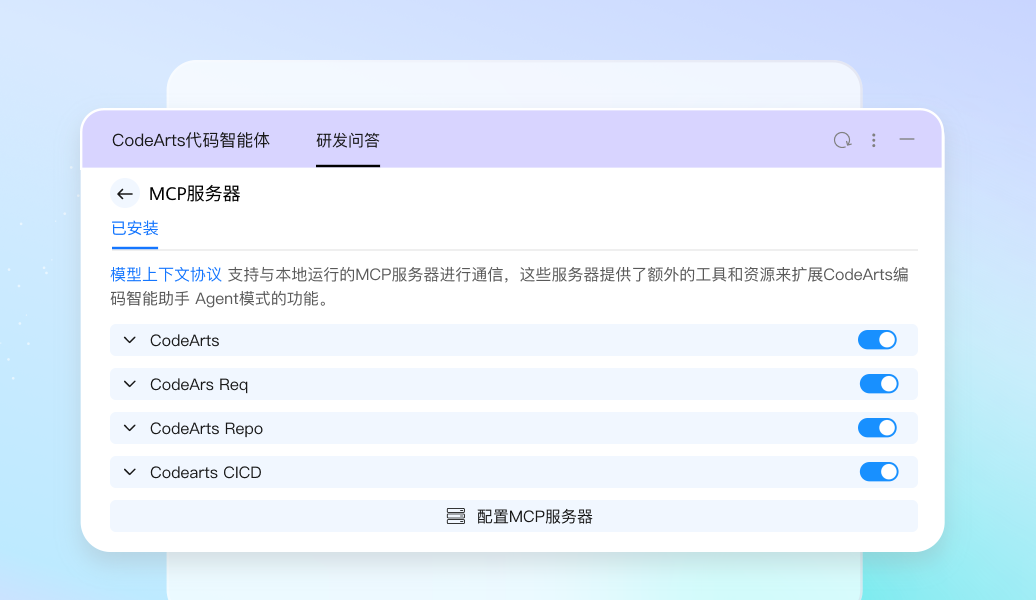Expand the CodeArs Req chevron
The width and height of the screenshot is (1036, 600).
(x=129, y=384)
